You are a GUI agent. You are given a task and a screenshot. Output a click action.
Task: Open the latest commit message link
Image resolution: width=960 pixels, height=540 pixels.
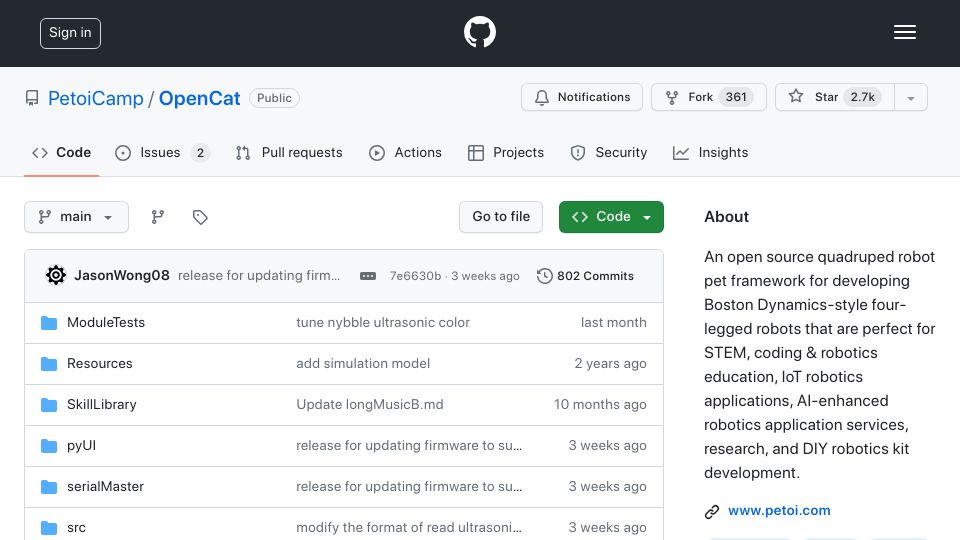259,276
